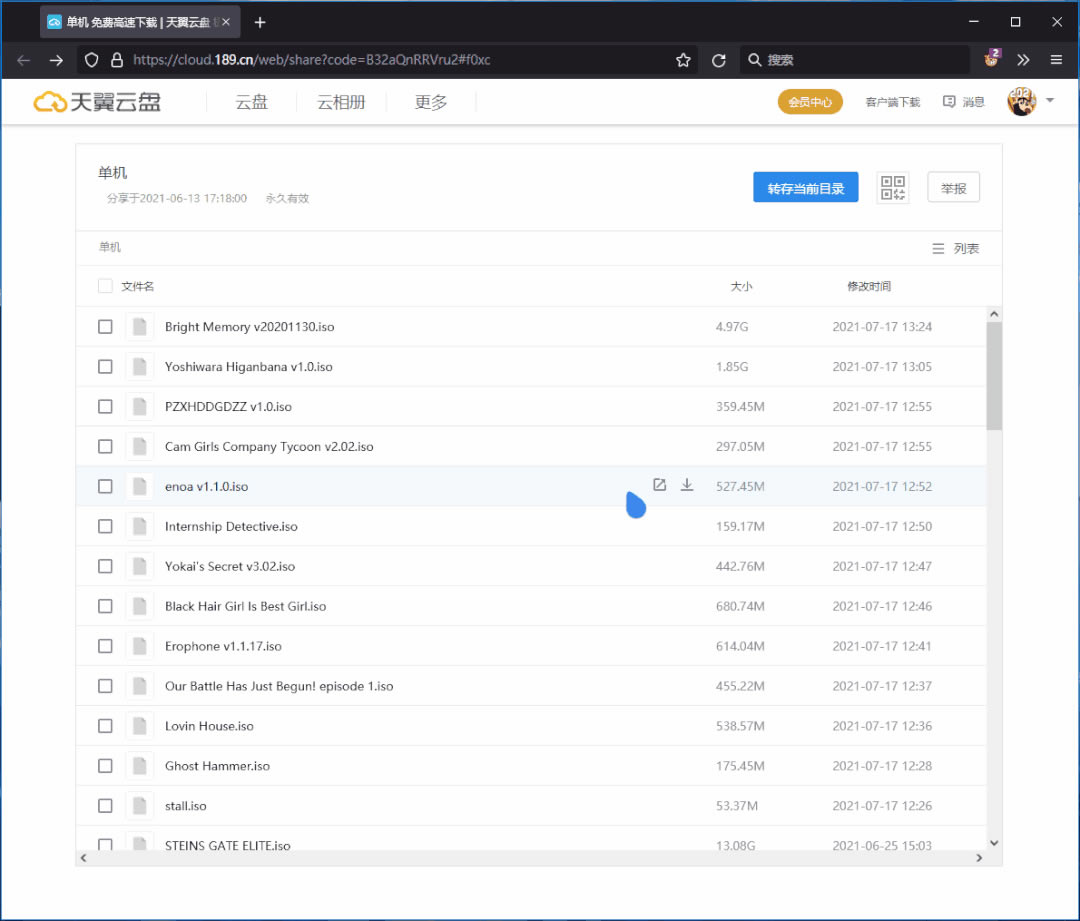Open the tracking protection shield icon

(92, 61)
